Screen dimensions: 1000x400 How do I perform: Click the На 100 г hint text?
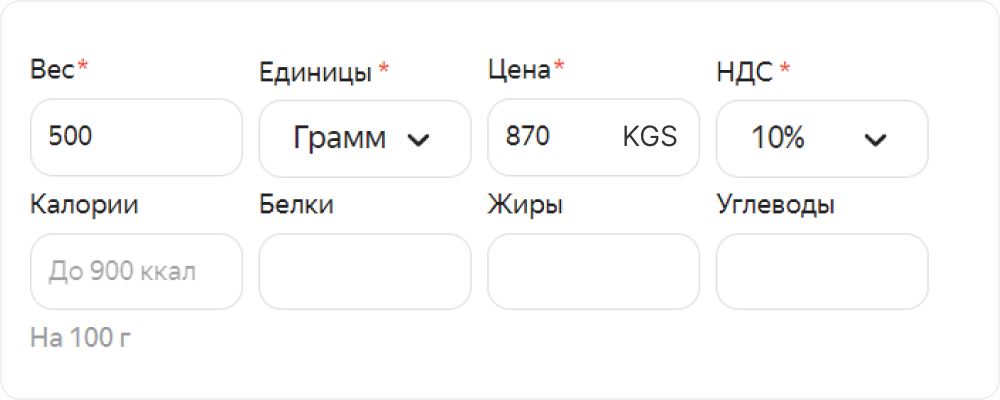pos(80,339)
